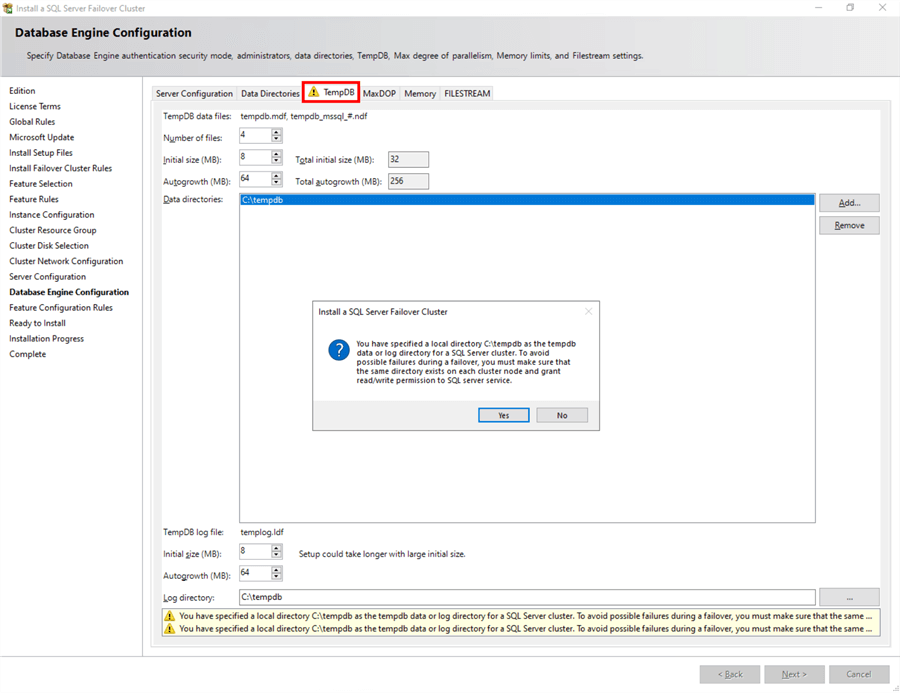This screenshot has width=900, height=693.
Task: Increase log file Autogrowth value
Action: tap(277, 570)
